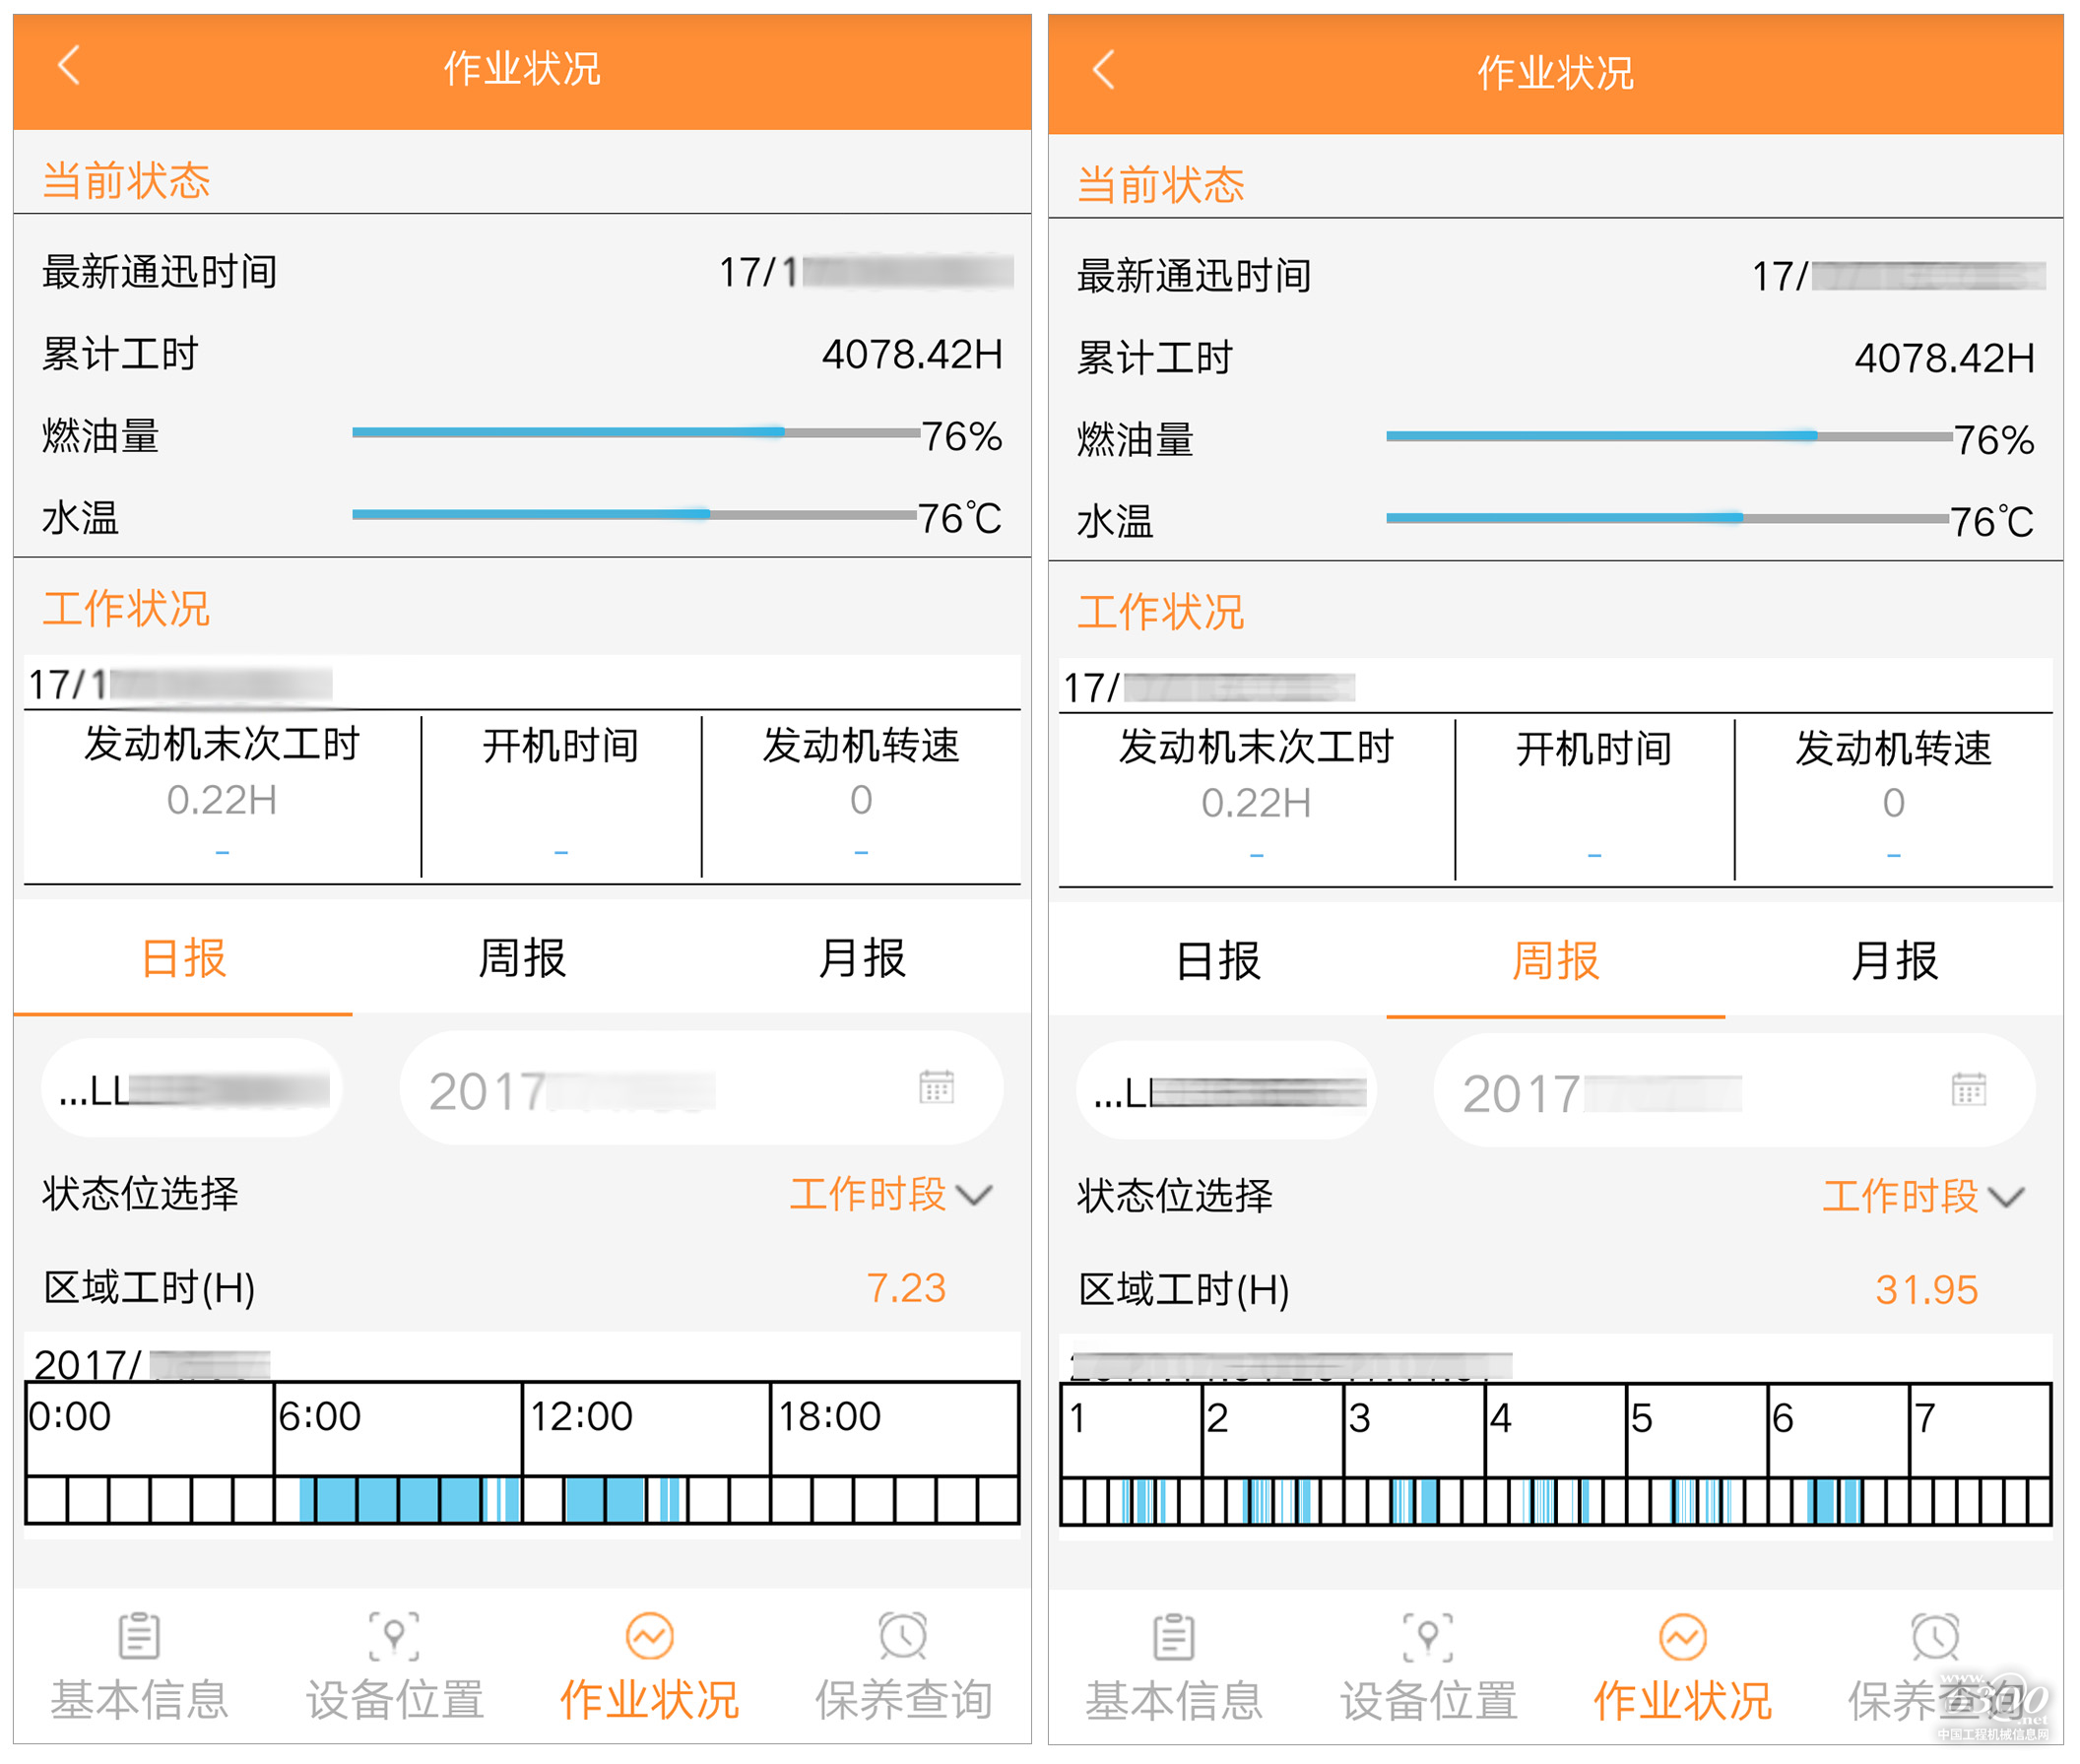The image size is (2080, 1764).
Task: Open 保养查询 clock icon on left bottom bar
Action: click(903, 1637)
